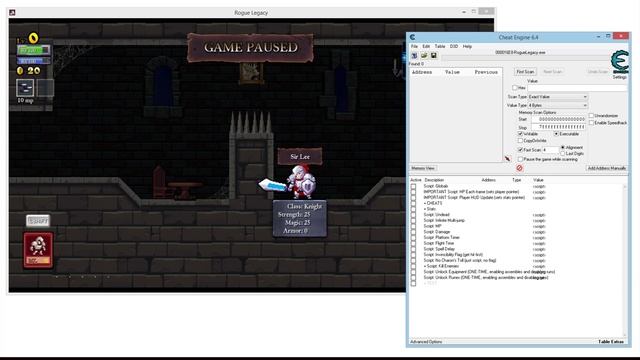Toggle the Executable checkbox
The width and height of the screenshot is (640, 360).
point(556,134)
